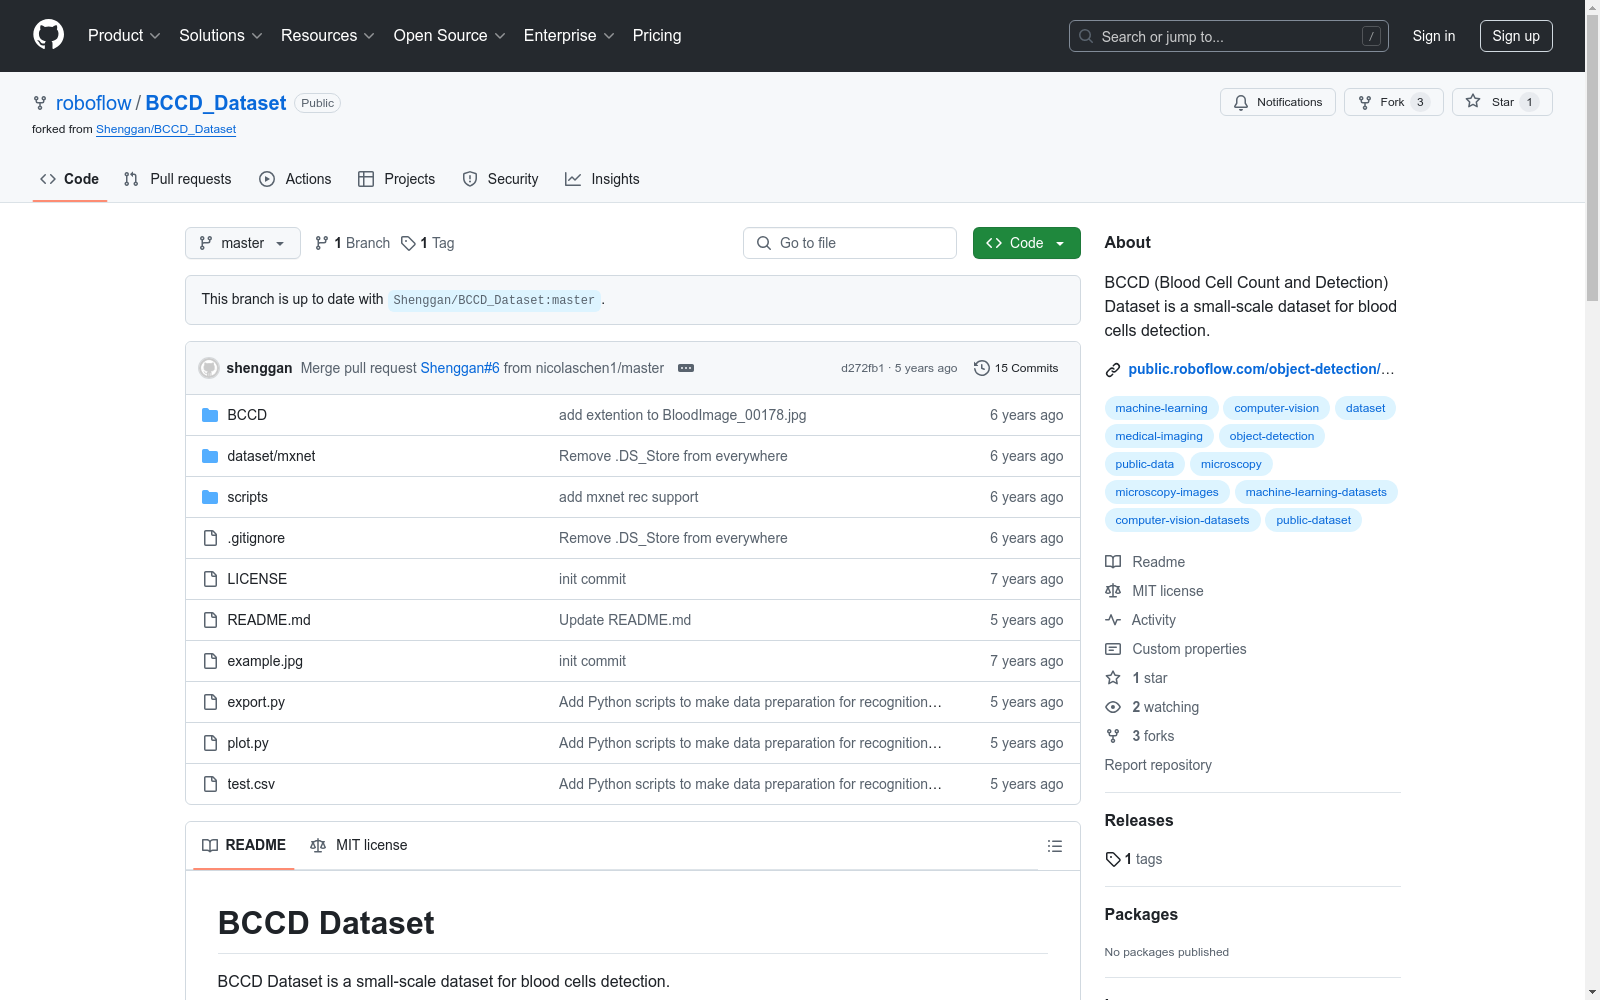Fork this repository with Fork button
1600x1000 pixels.
pyautogui.click(x=1393, y=102)
